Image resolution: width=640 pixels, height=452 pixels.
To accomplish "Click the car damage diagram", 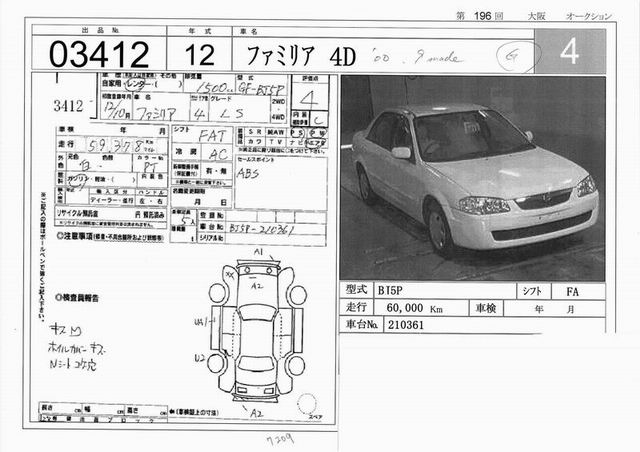I will (x=257, y=332).
